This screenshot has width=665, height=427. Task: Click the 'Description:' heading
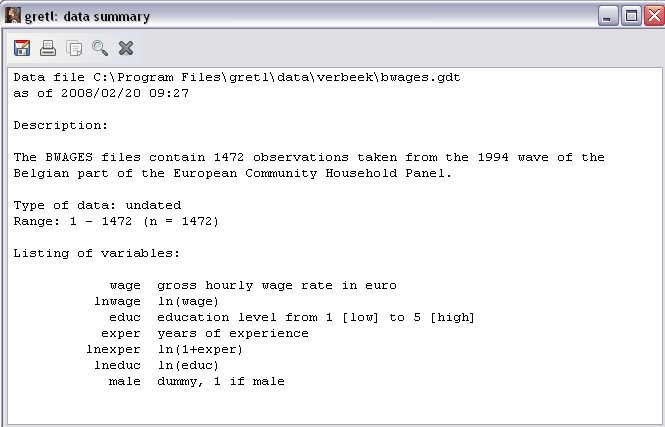click(61, 126)
